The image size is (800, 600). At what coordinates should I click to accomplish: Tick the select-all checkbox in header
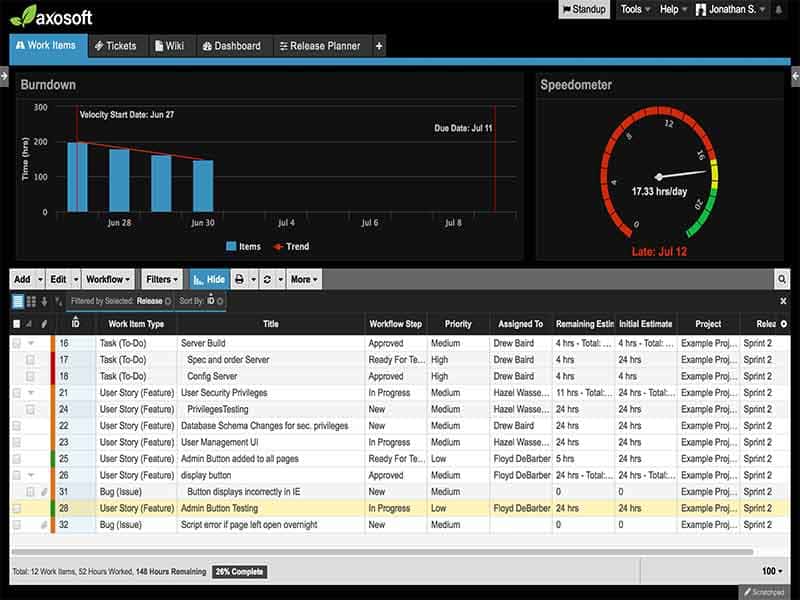pyautogui.click(x=16, y=324)
